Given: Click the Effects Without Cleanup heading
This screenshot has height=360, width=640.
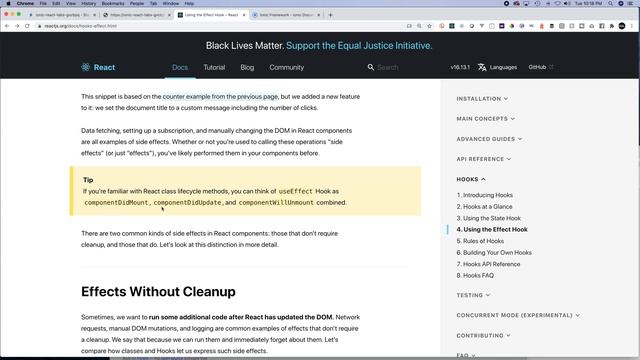Looking at the screenshot, I should [158, 292].
